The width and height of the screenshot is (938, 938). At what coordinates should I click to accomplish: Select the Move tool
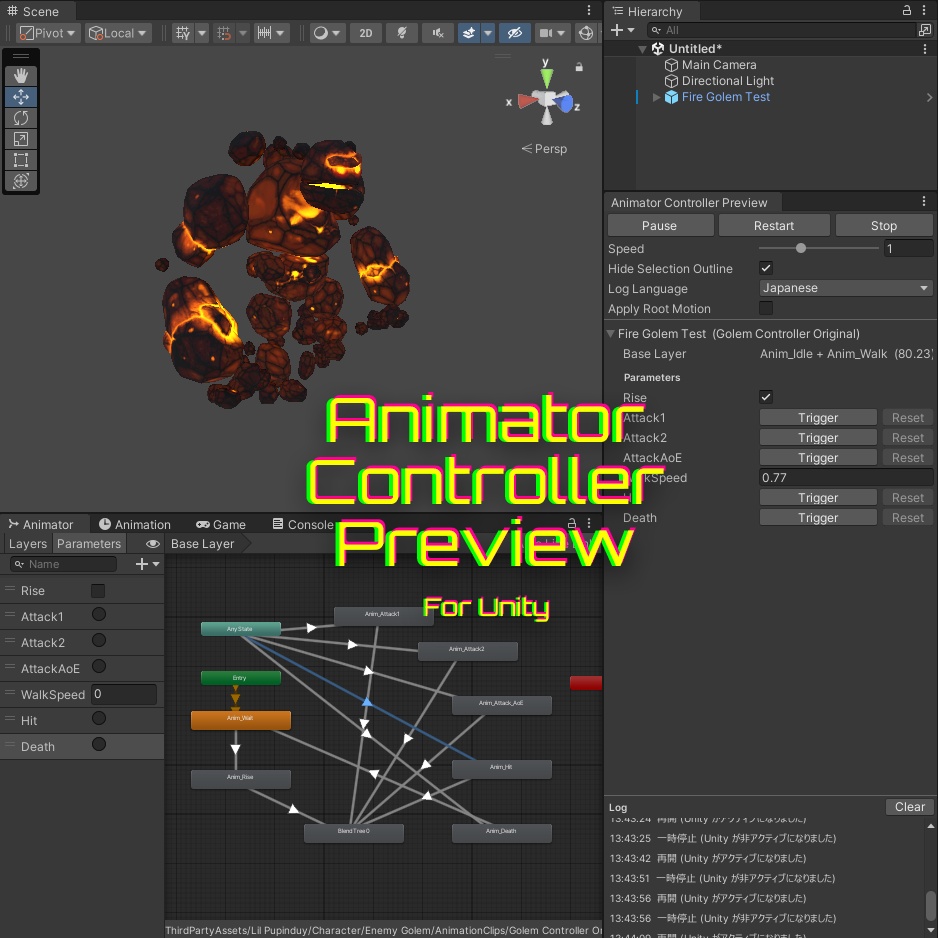21,97
